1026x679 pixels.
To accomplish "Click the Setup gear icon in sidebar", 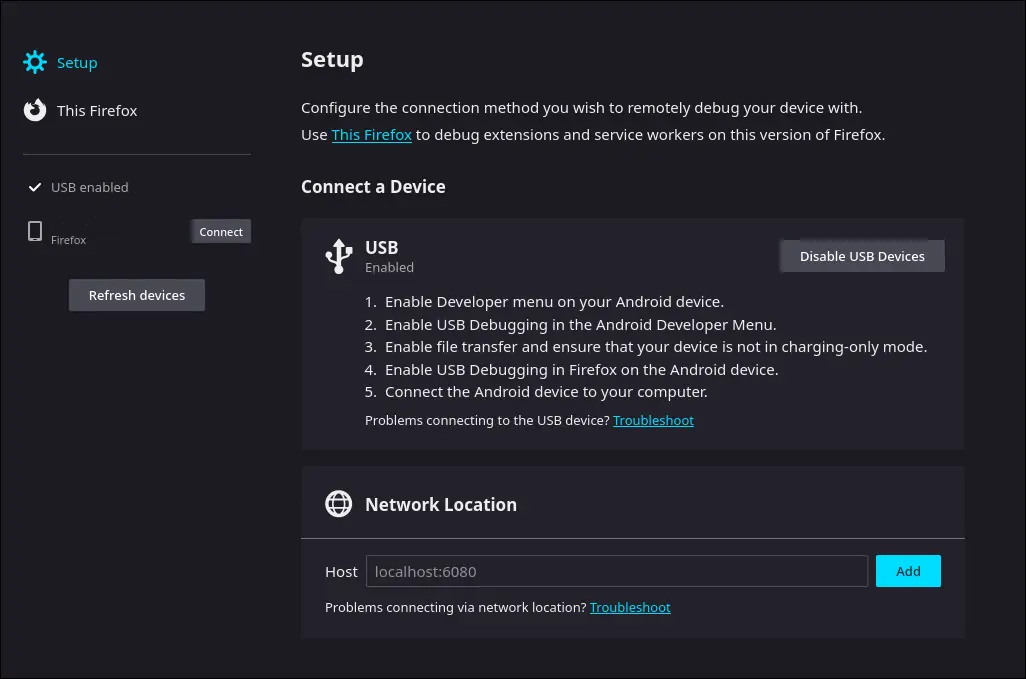I will 35,63.
